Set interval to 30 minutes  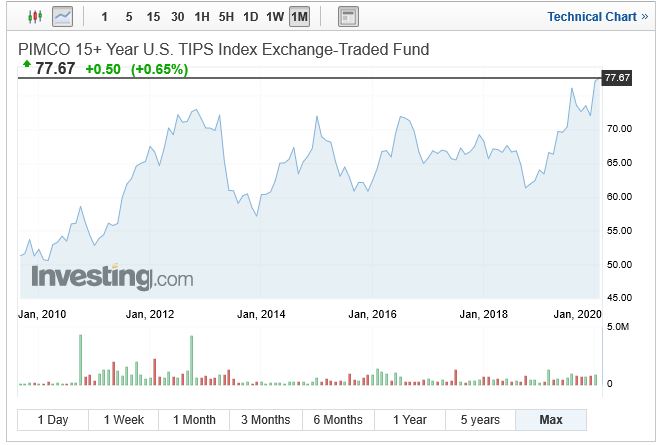(178, 17)
